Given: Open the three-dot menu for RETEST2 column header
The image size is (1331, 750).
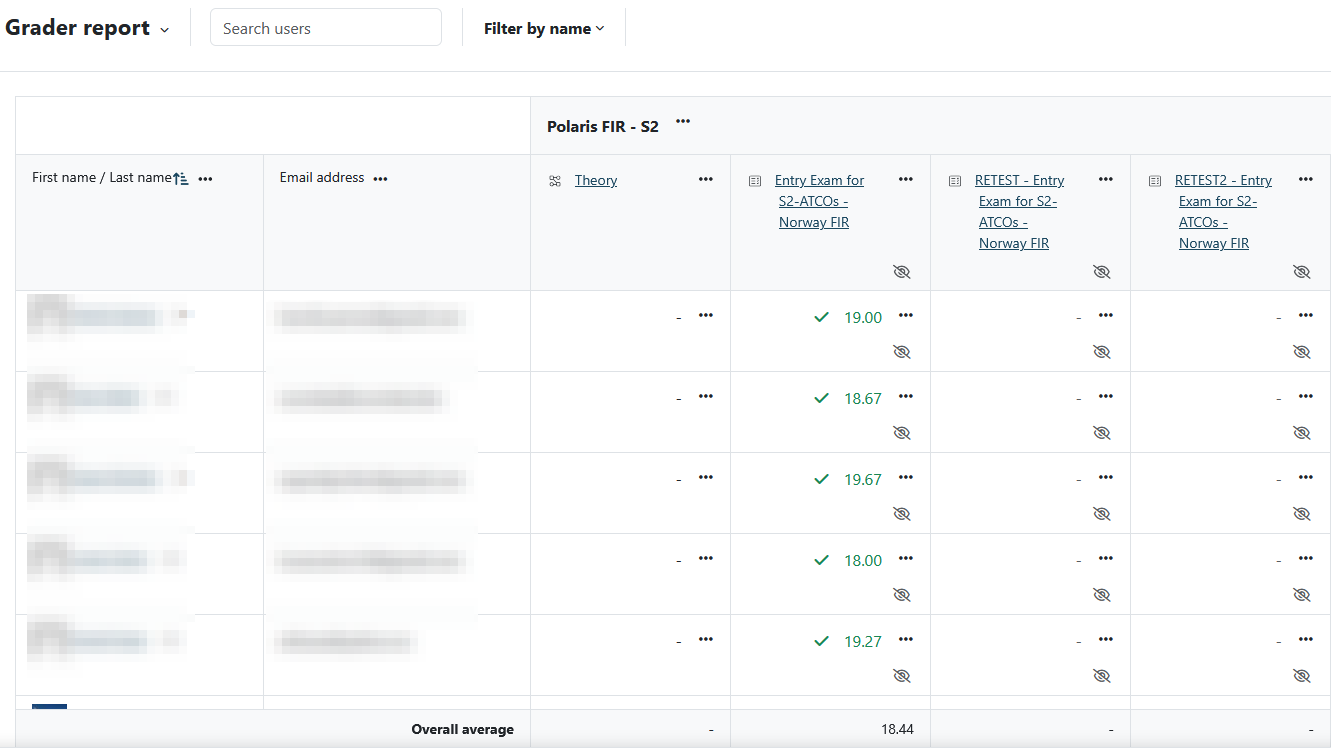Looking at the screenshot, I should pyautogui.click(x=1305, y=180).
